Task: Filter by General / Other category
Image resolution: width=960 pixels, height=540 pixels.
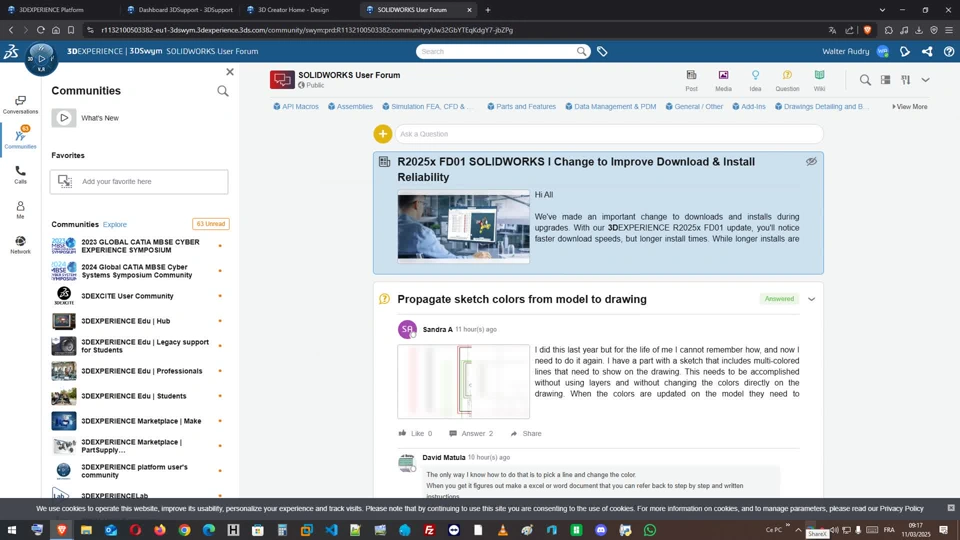Action: [694, 107]
